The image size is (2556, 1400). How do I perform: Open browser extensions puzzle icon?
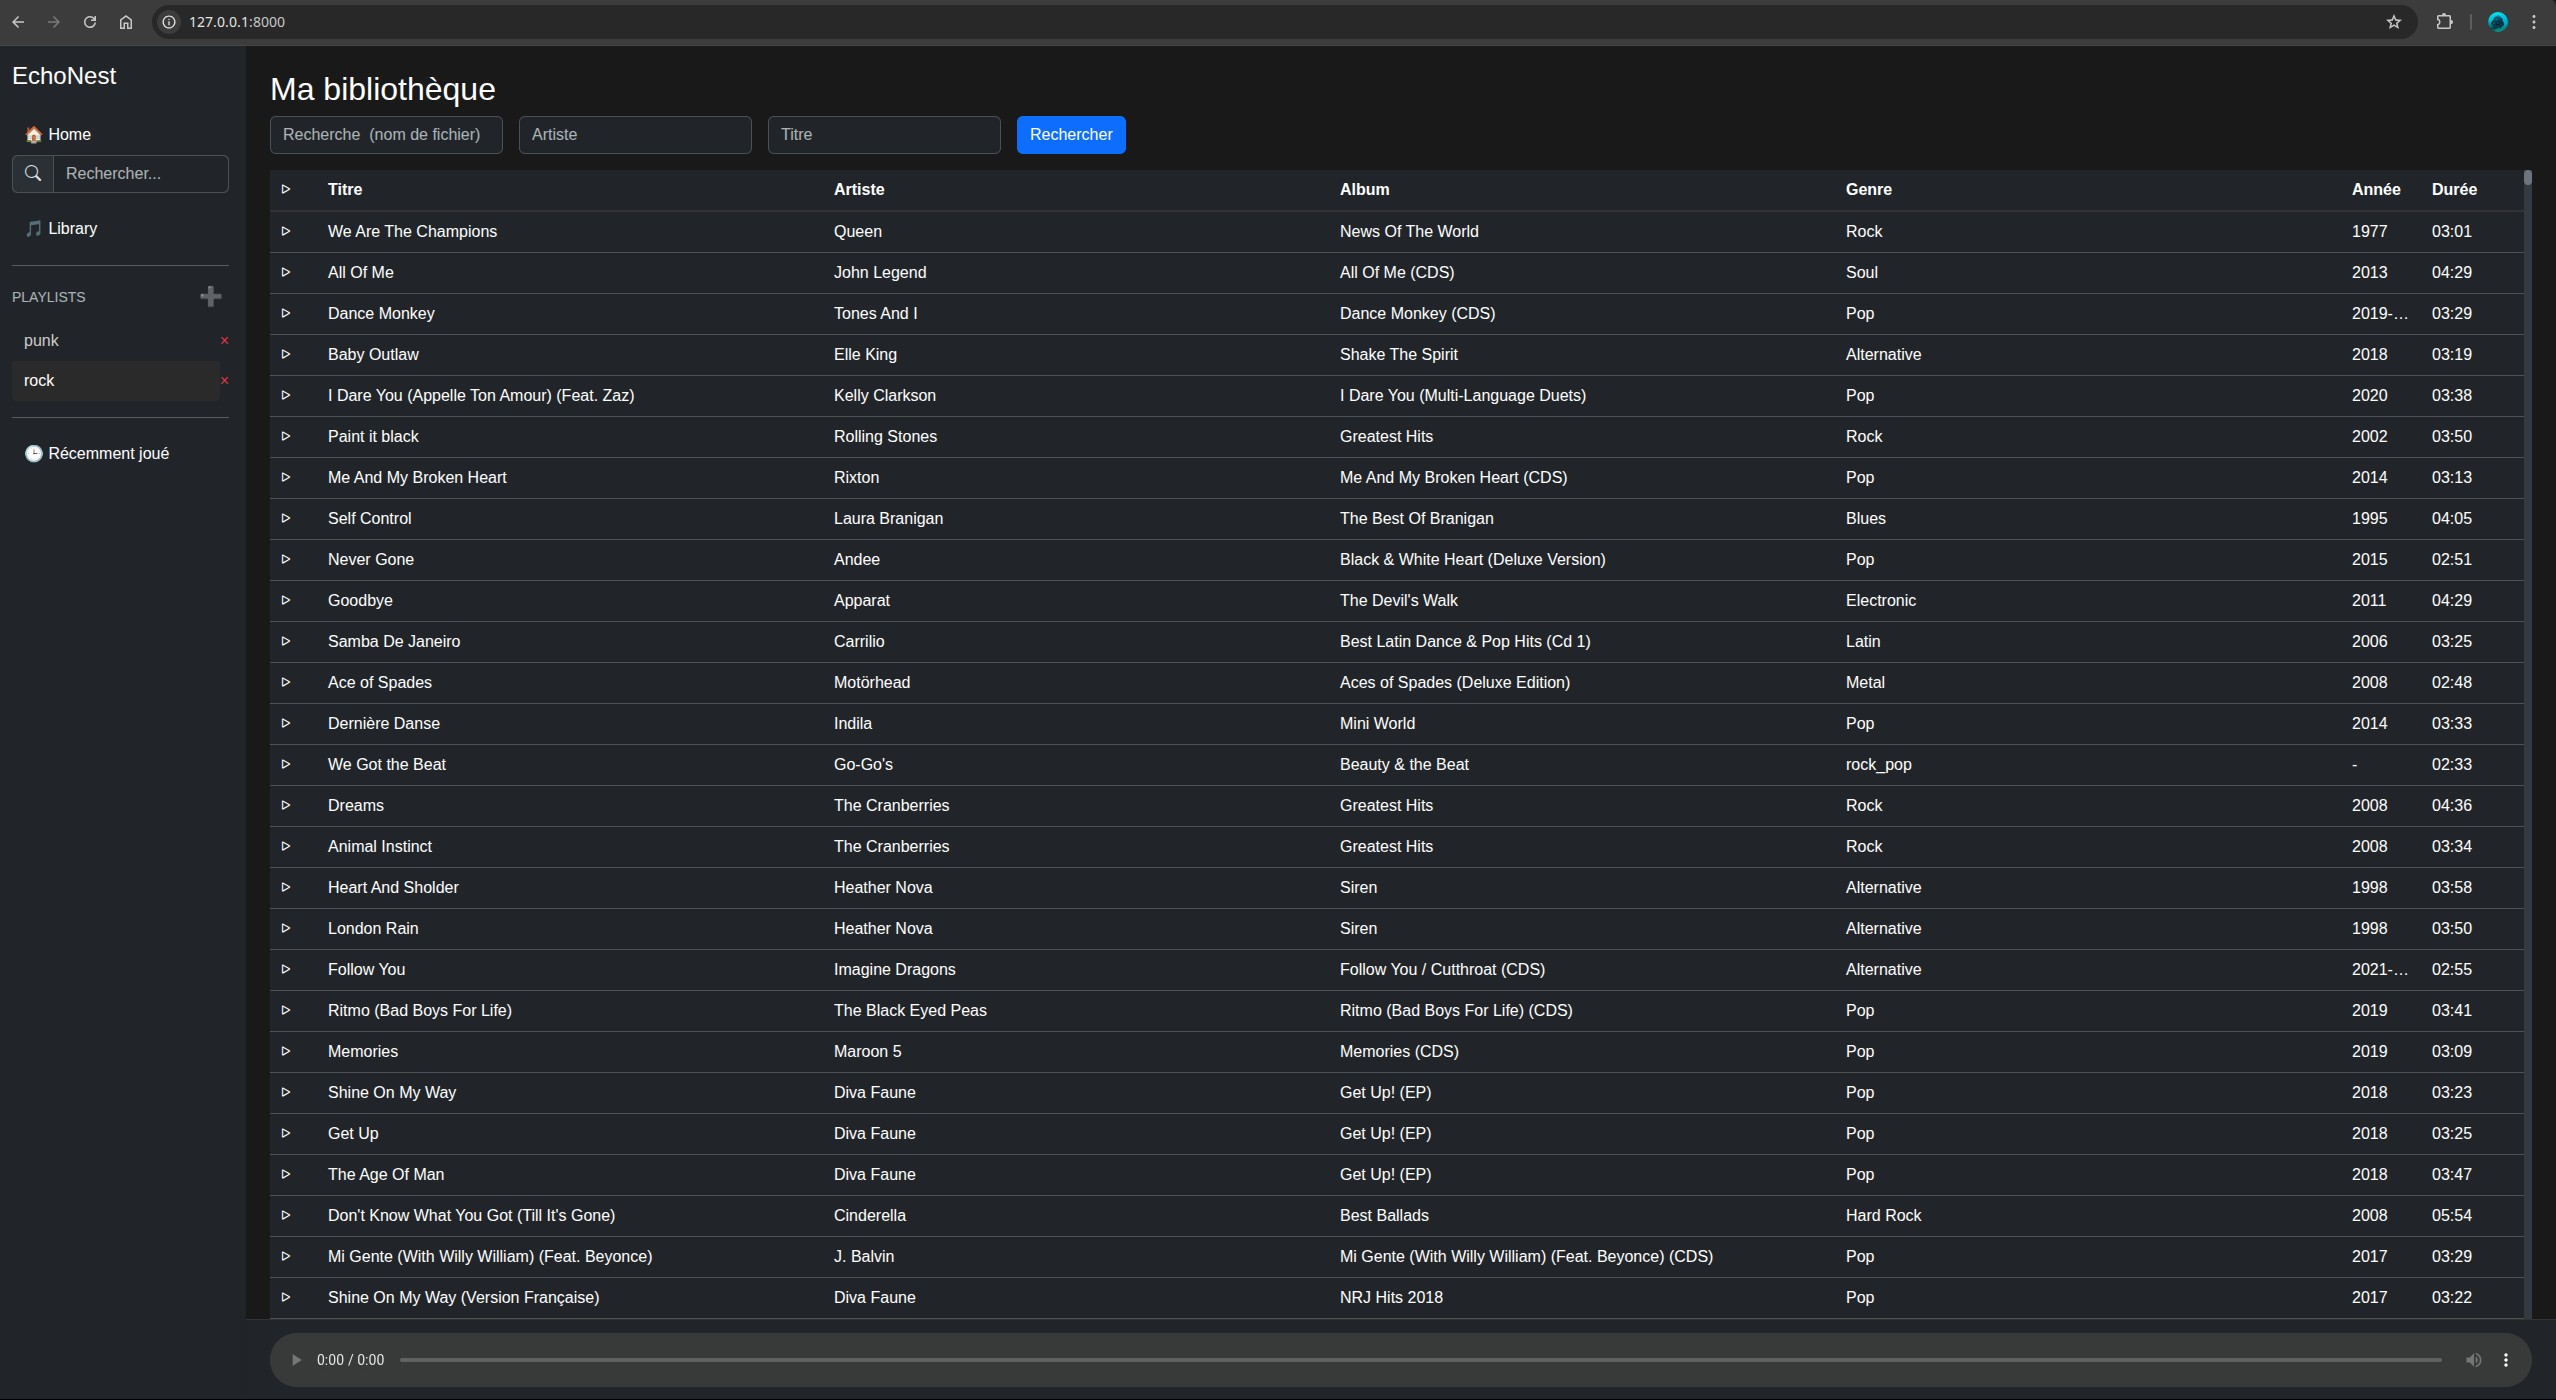[2444, 22]
